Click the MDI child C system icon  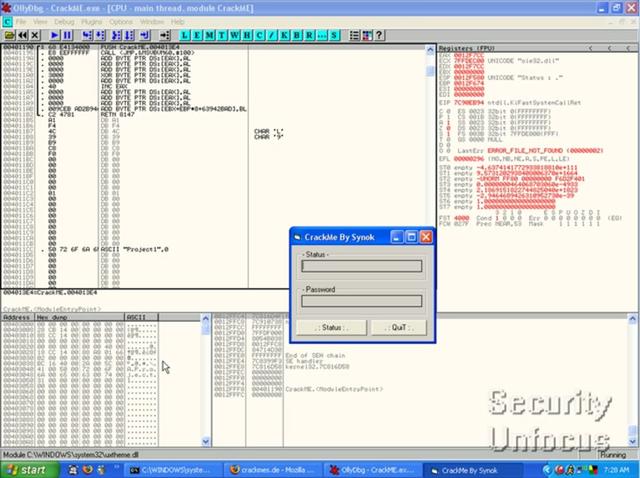(x=7, y=22)
